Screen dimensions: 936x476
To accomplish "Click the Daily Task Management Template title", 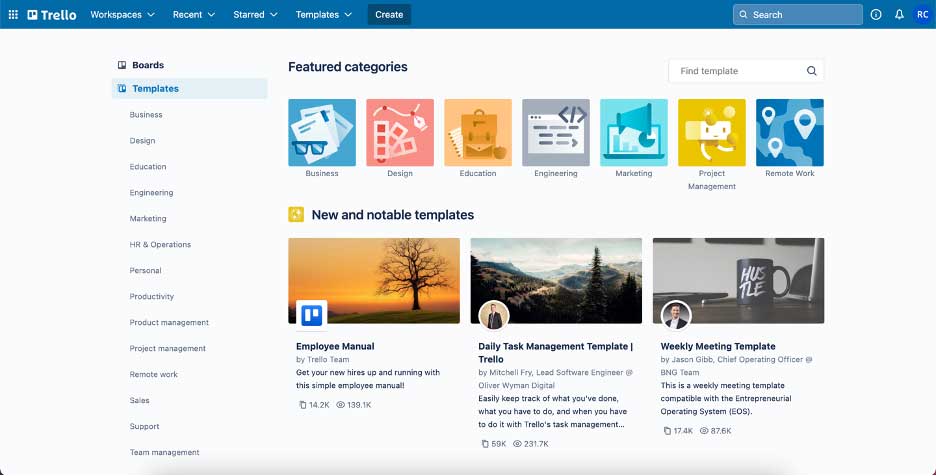I will [x=556, y=353].
